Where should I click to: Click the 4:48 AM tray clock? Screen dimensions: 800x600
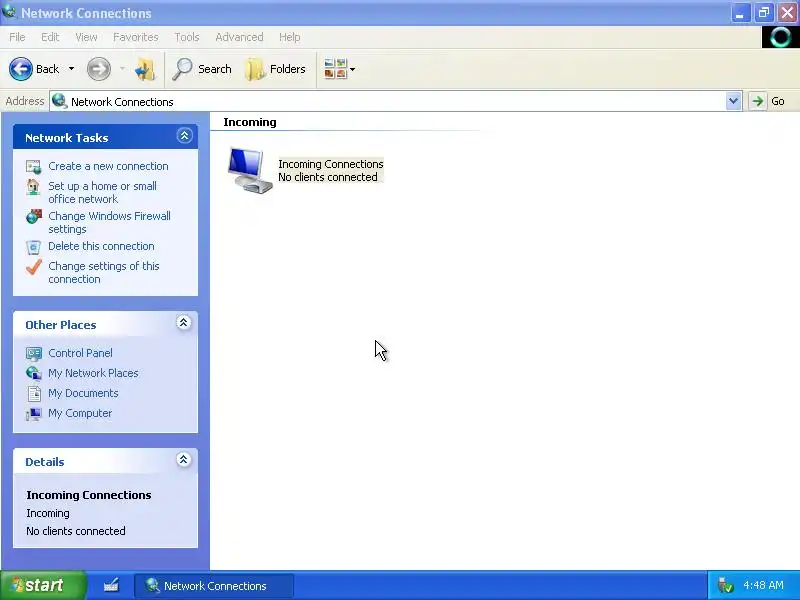763,585
